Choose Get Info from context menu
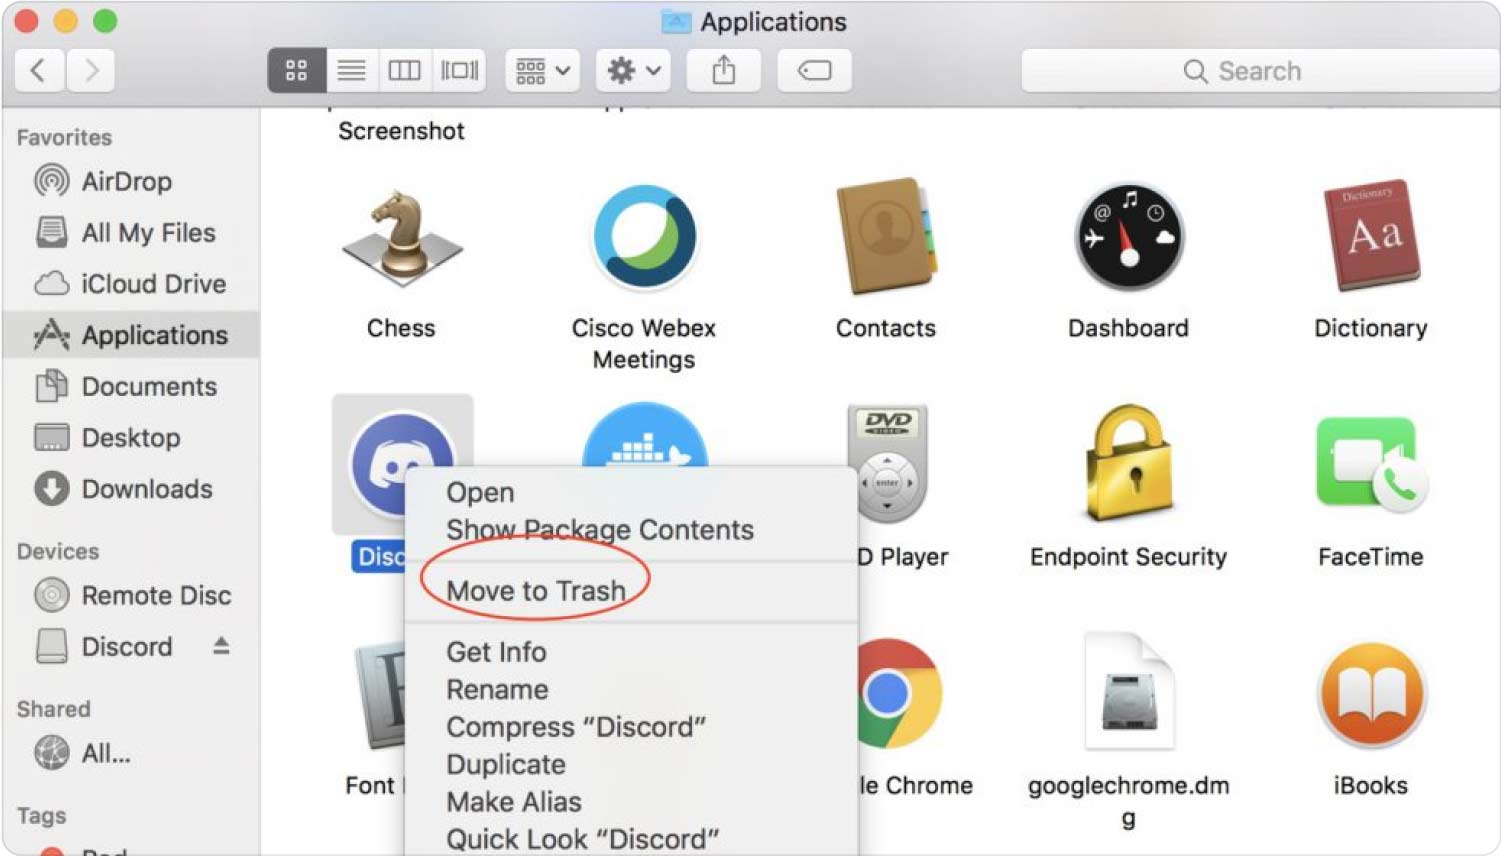The image size is (1501, 856). 631,652
